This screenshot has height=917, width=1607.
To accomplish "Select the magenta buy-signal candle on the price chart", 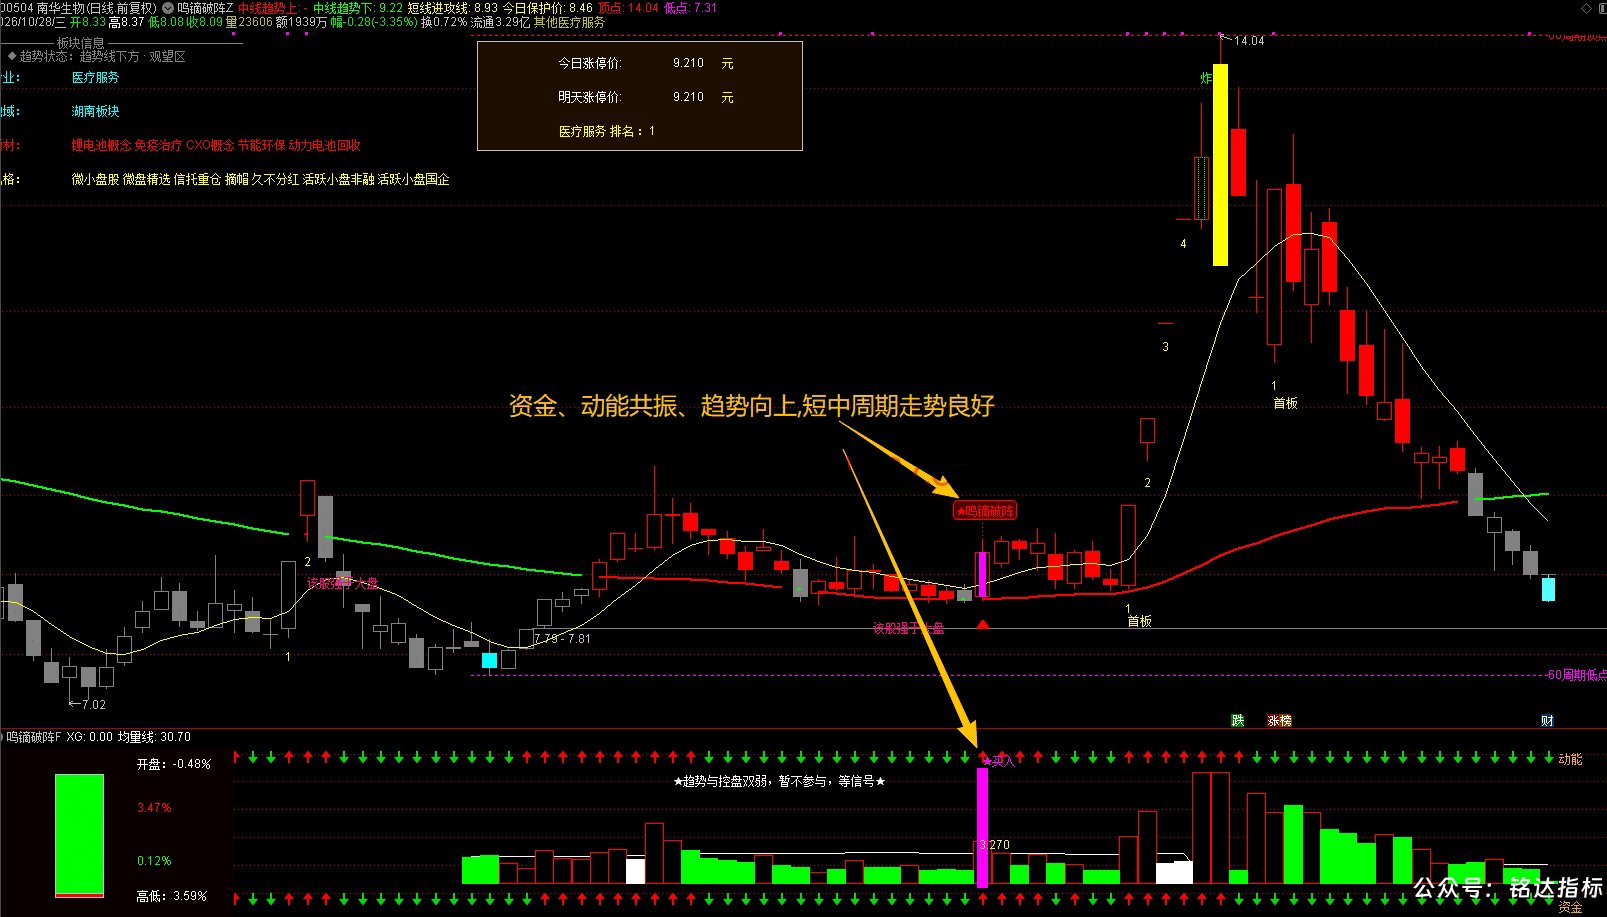I will coord(983,574).
